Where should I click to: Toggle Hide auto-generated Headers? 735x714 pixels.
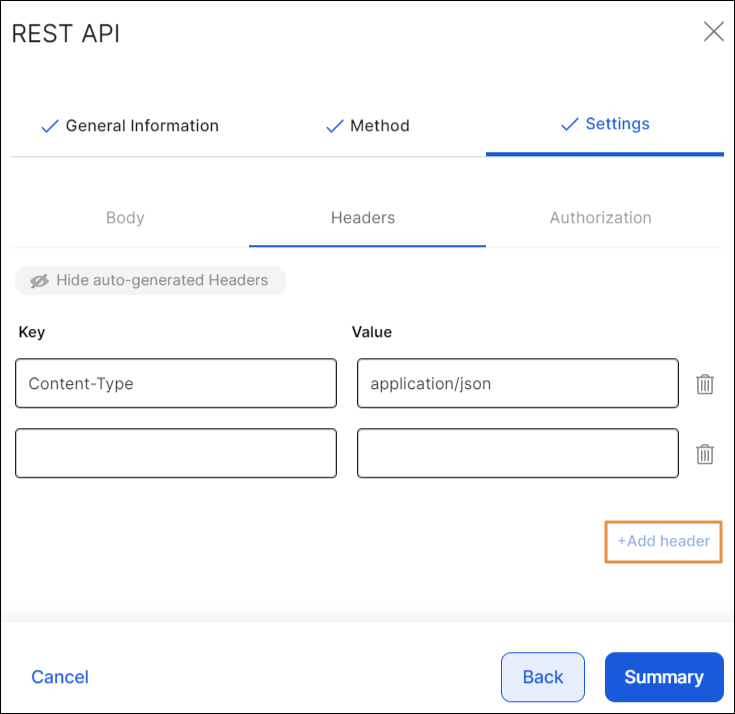coord(150,281)
